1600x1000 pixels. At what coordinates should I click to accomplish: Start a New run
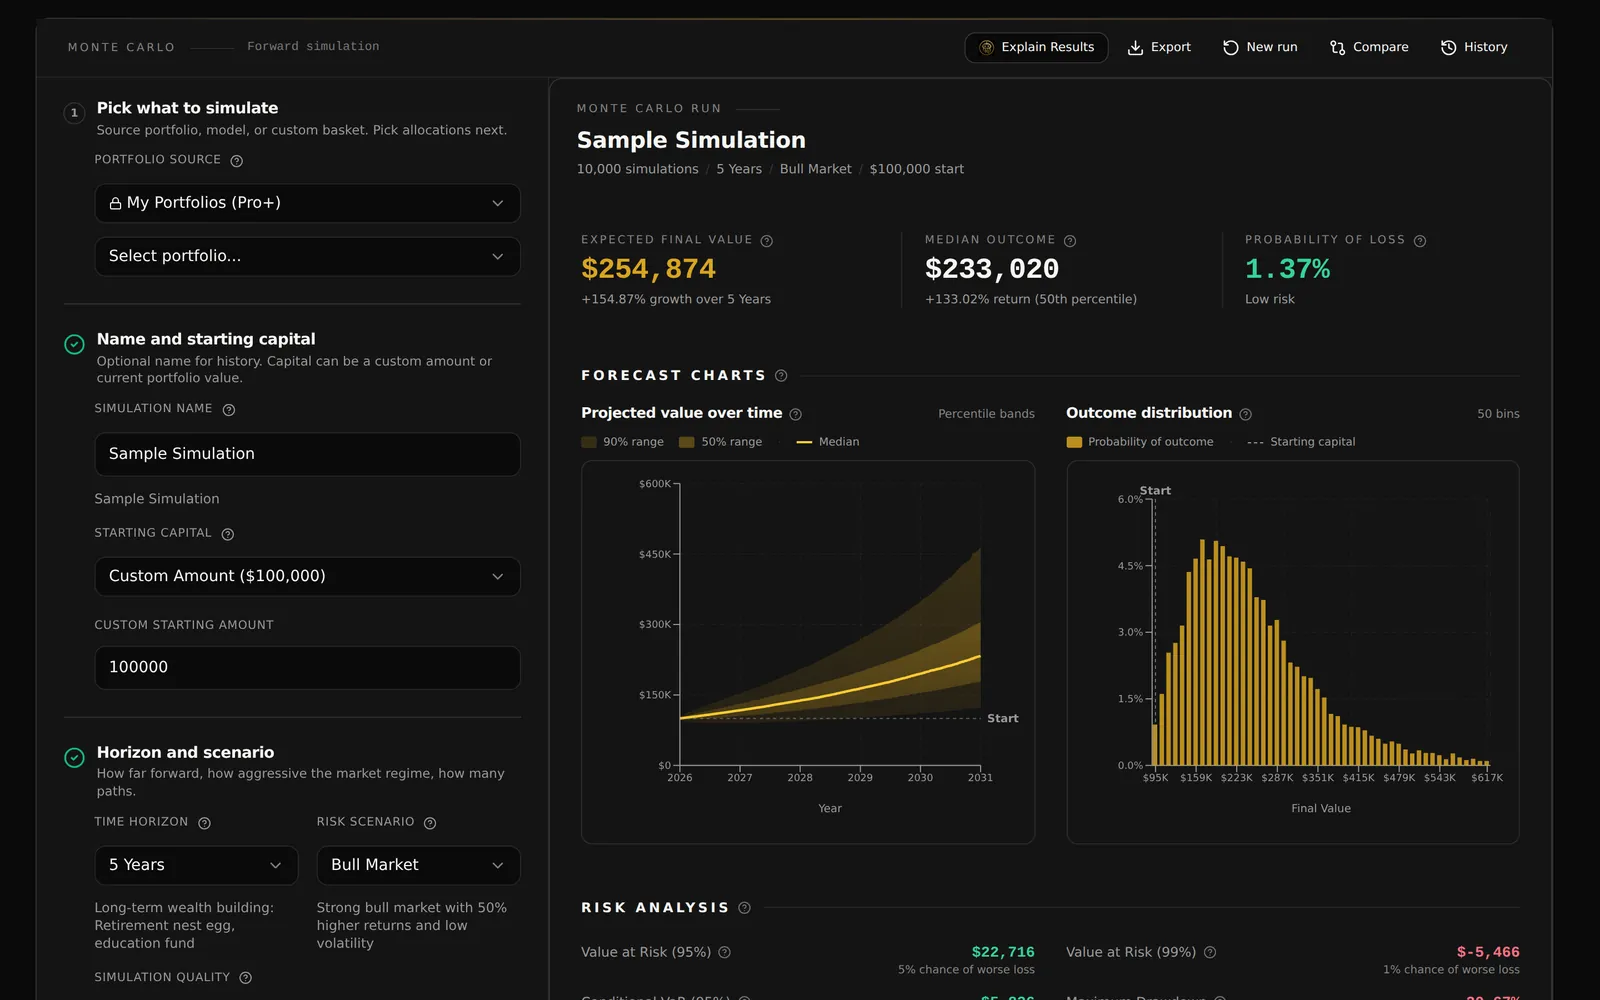1260,47
